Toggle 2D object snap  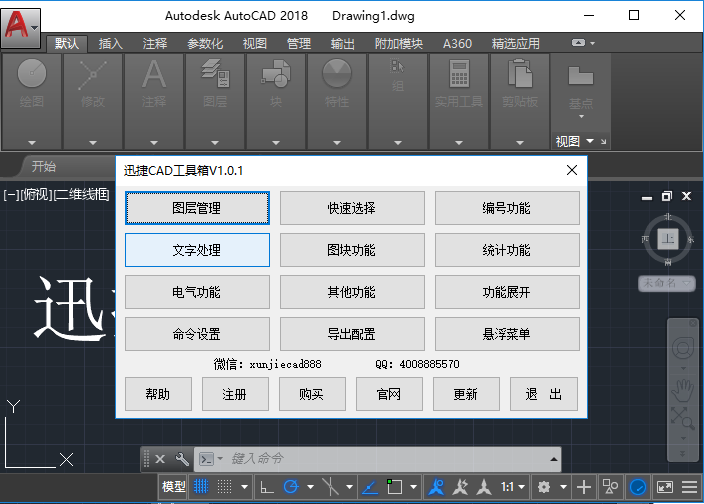[x=394, y=487]
